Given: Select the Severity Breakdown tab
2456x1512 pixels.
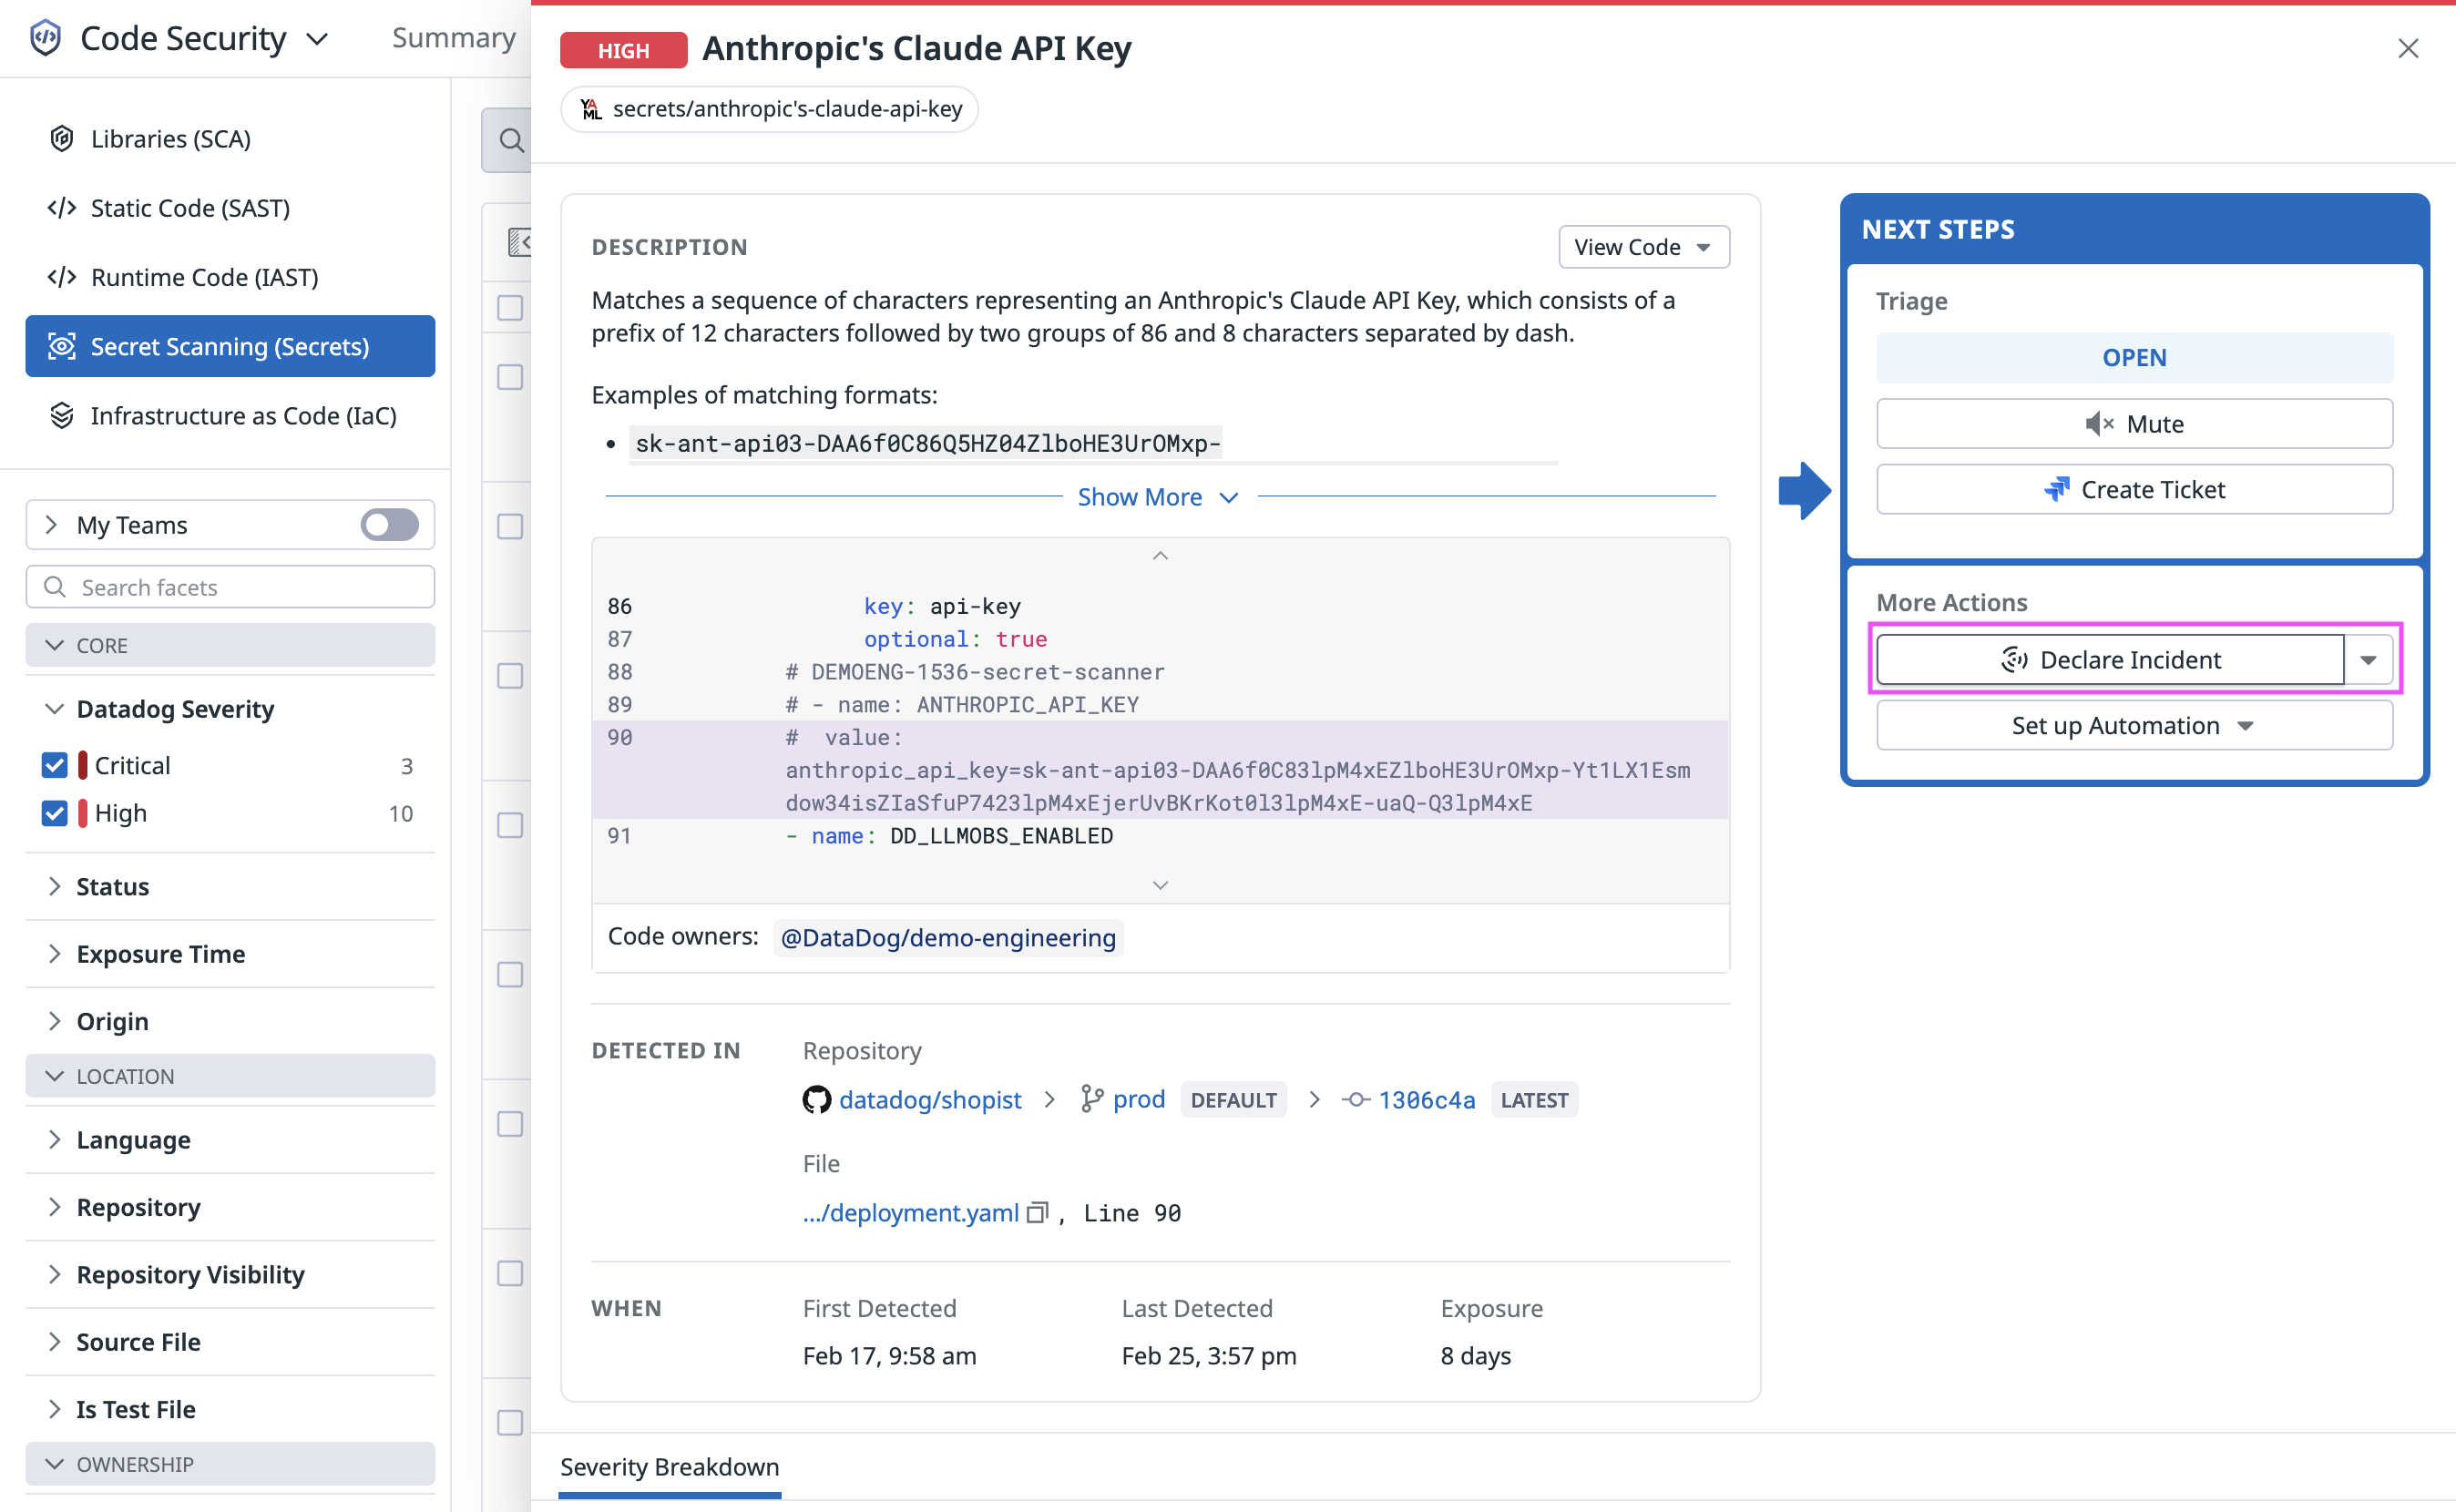Looking at the screenshot, I should pyautogui.click(x=669, y=1467).
